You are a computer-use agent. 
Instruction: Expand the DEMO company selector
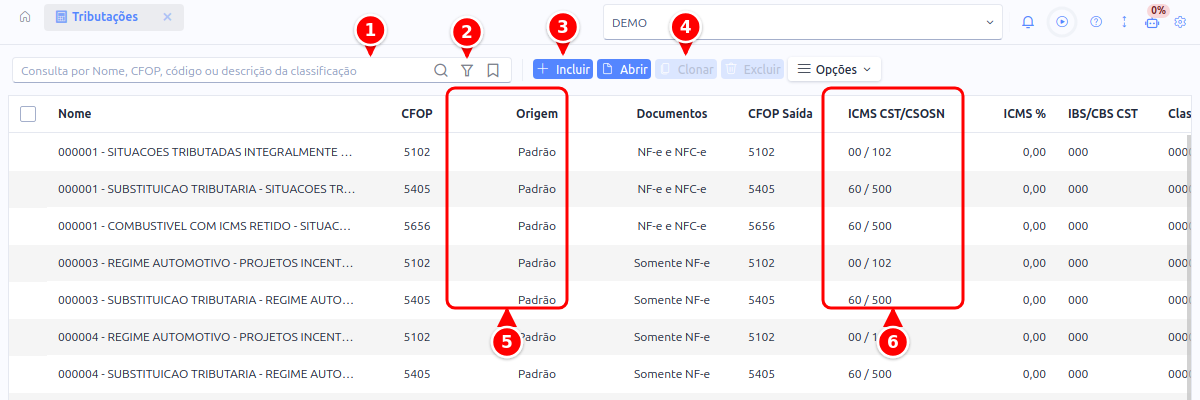tap(803, 22)
